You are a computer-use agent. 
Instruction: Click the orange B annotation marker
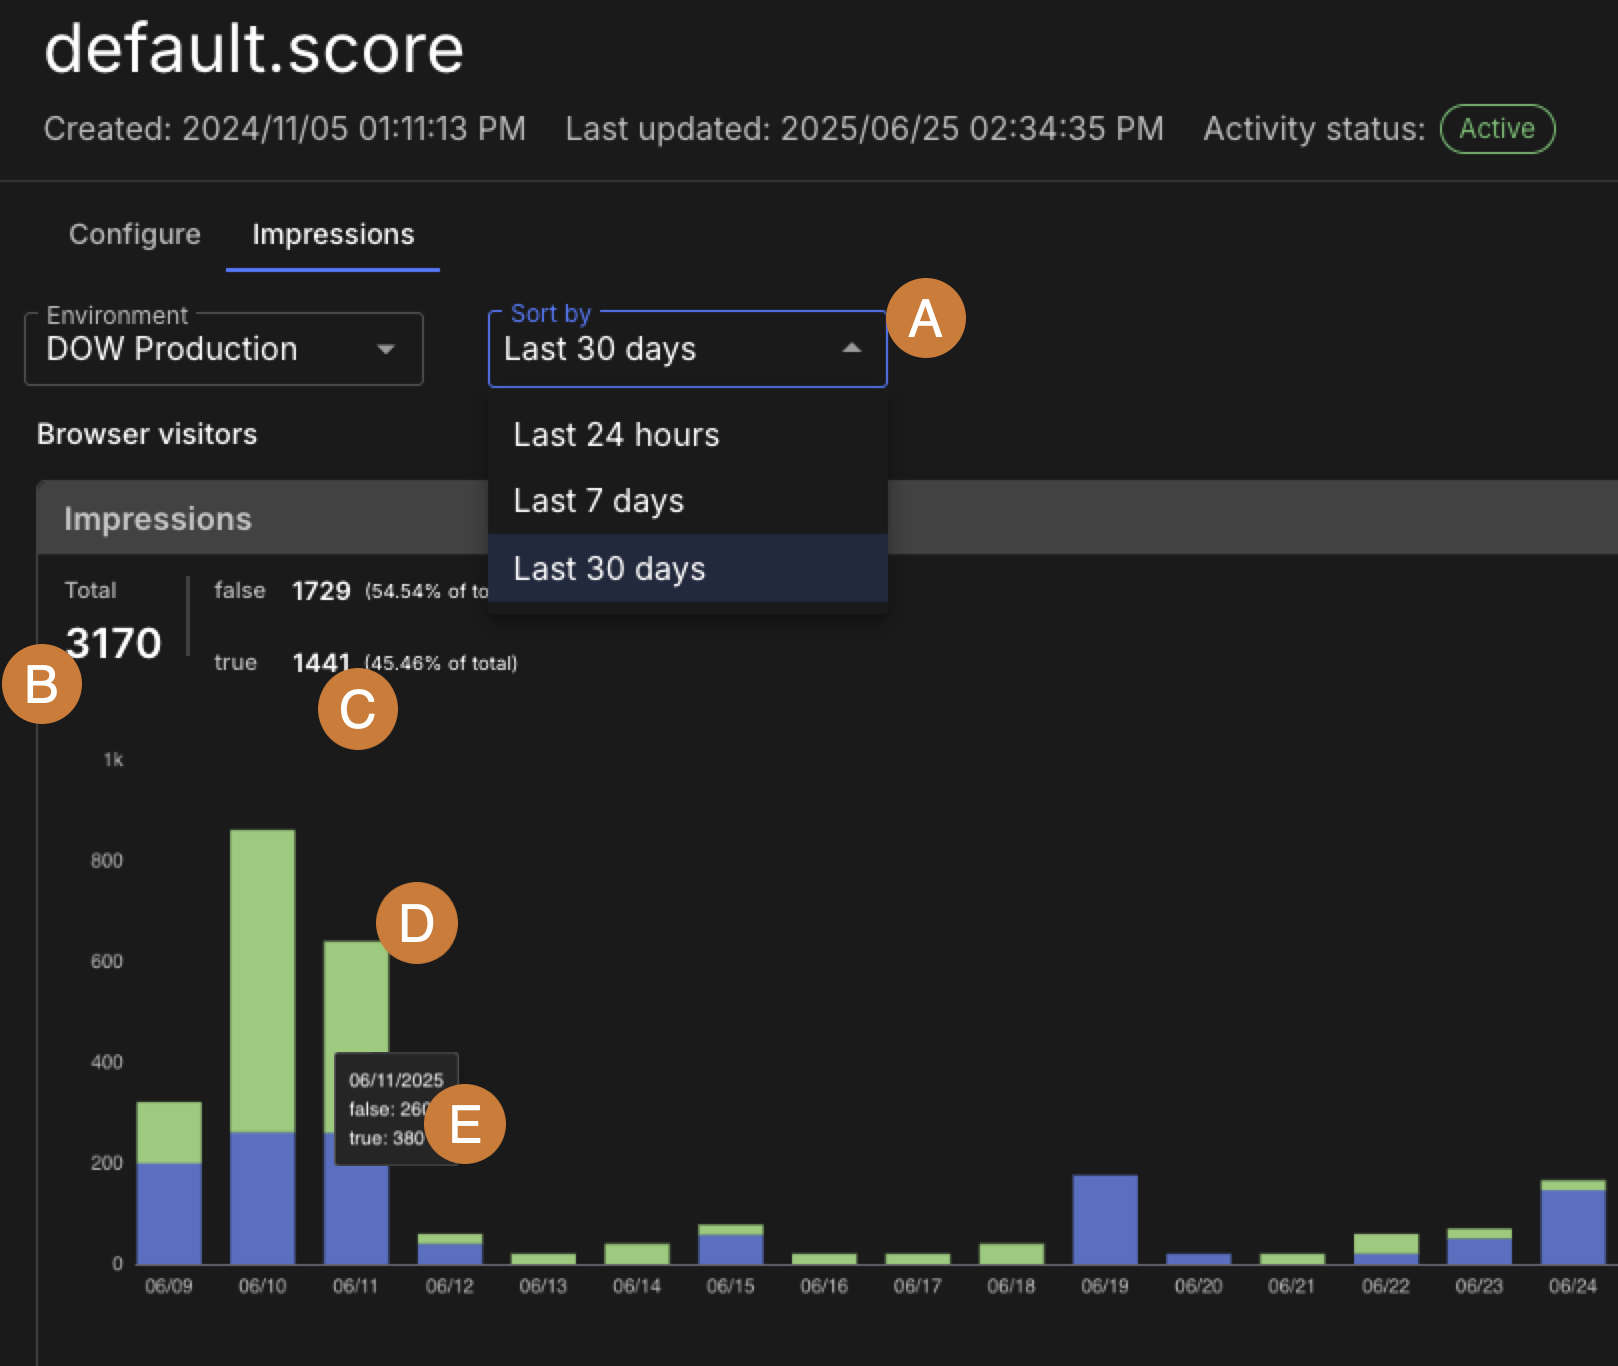coord(42,684)
